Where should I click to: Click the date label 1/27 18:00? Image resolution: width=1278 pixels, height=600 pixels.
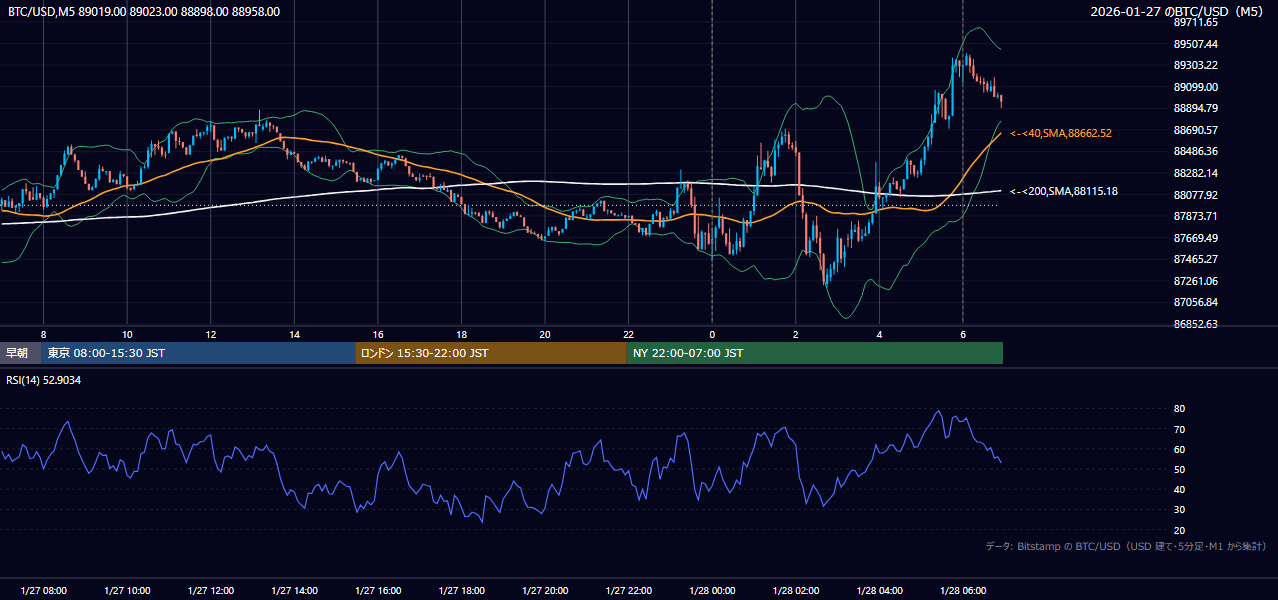click(x=461, y=591)
